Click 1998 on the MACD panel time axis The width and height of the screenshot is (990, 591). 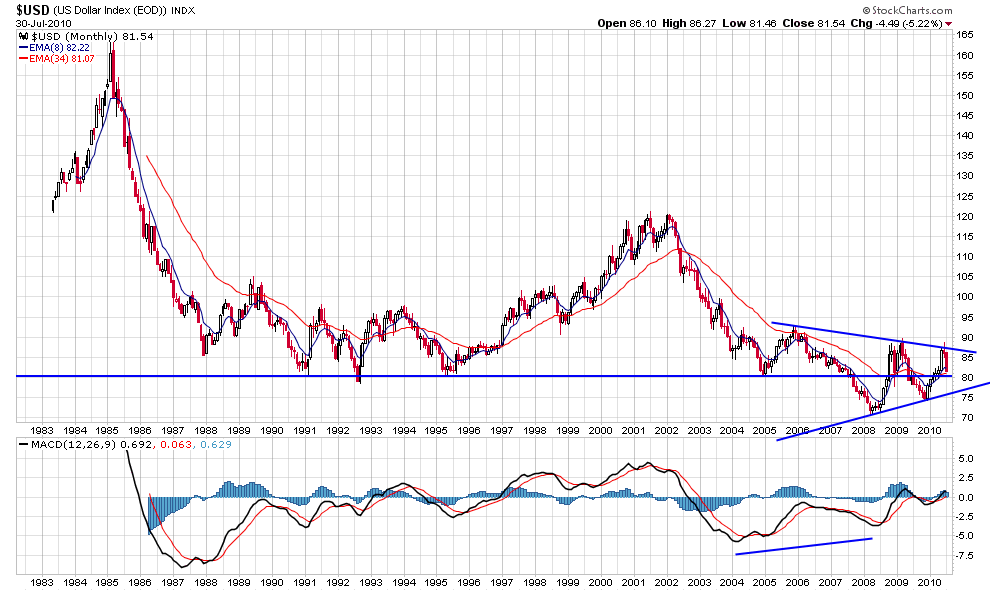(535, 582)
